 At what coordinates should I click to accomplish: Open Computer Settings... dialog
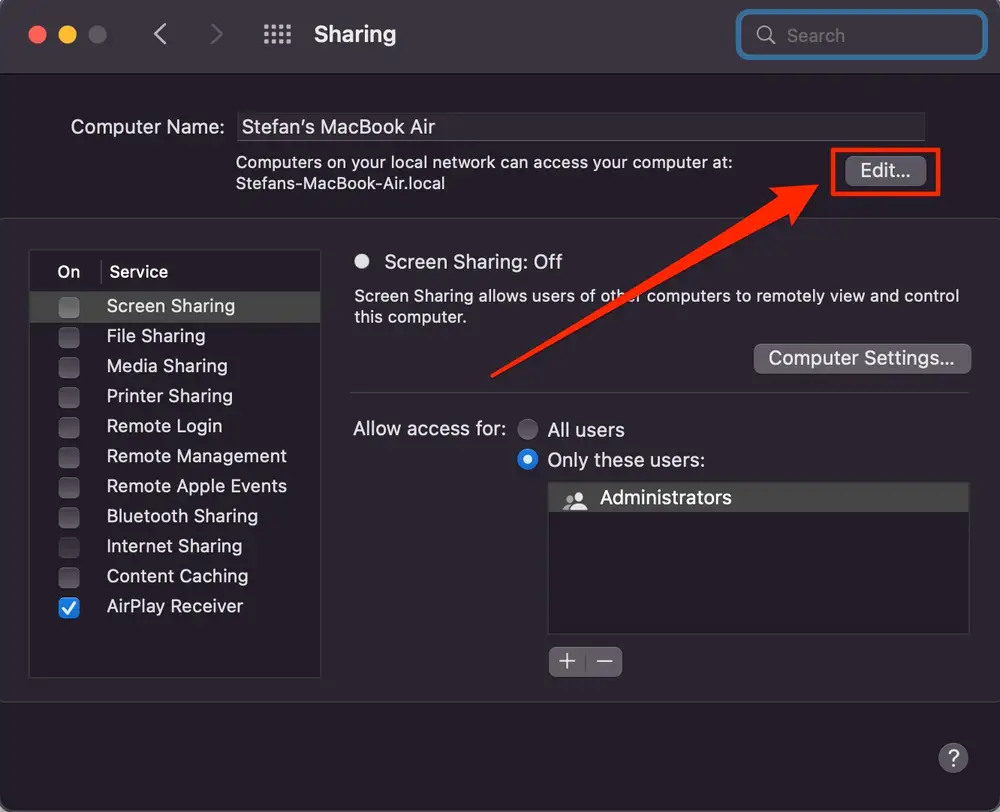click(x=862, y=358)
